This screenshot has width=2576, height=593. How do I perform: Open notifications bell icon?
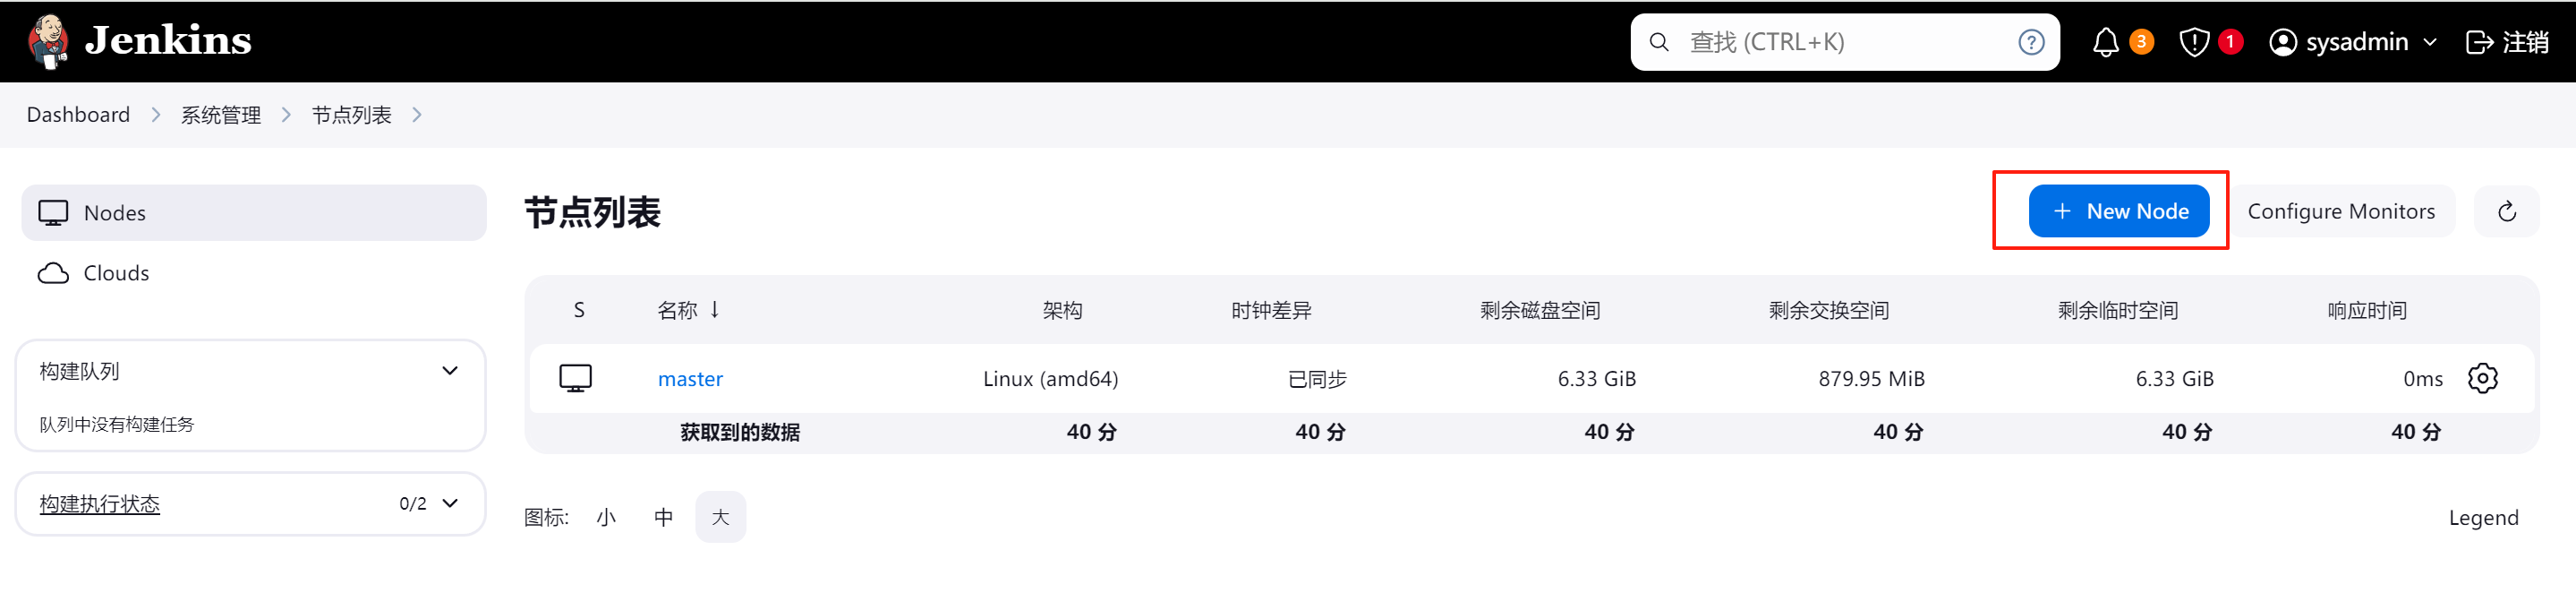click(2105, 42)
